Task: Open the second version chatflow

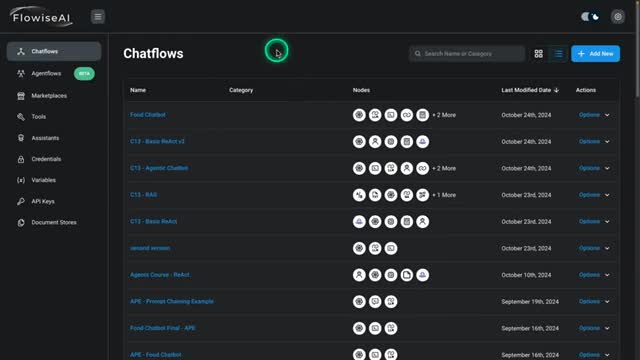Action: (150, 248)
